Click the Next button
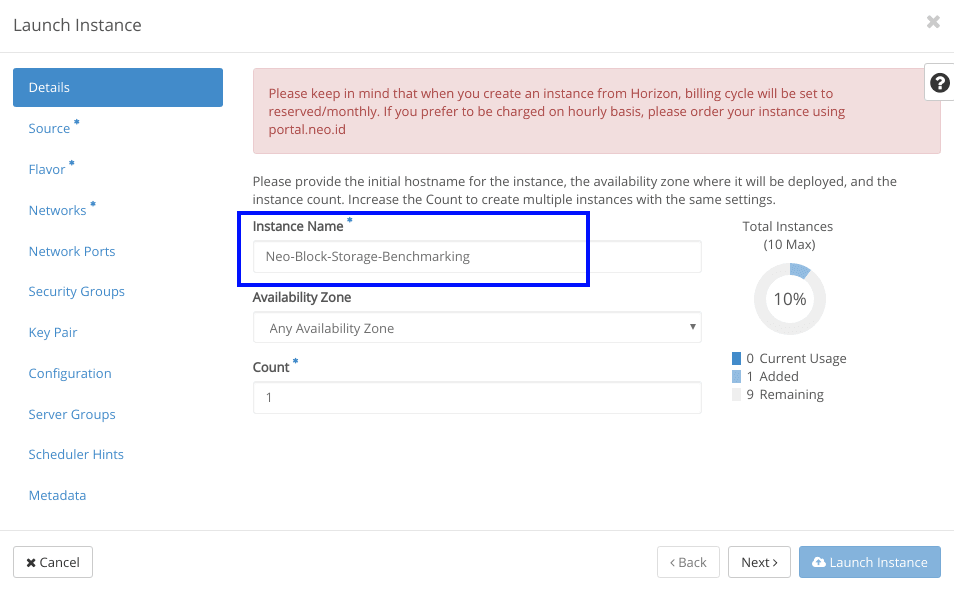This screenshot has width=954, height=589. [x=759, y=562]
